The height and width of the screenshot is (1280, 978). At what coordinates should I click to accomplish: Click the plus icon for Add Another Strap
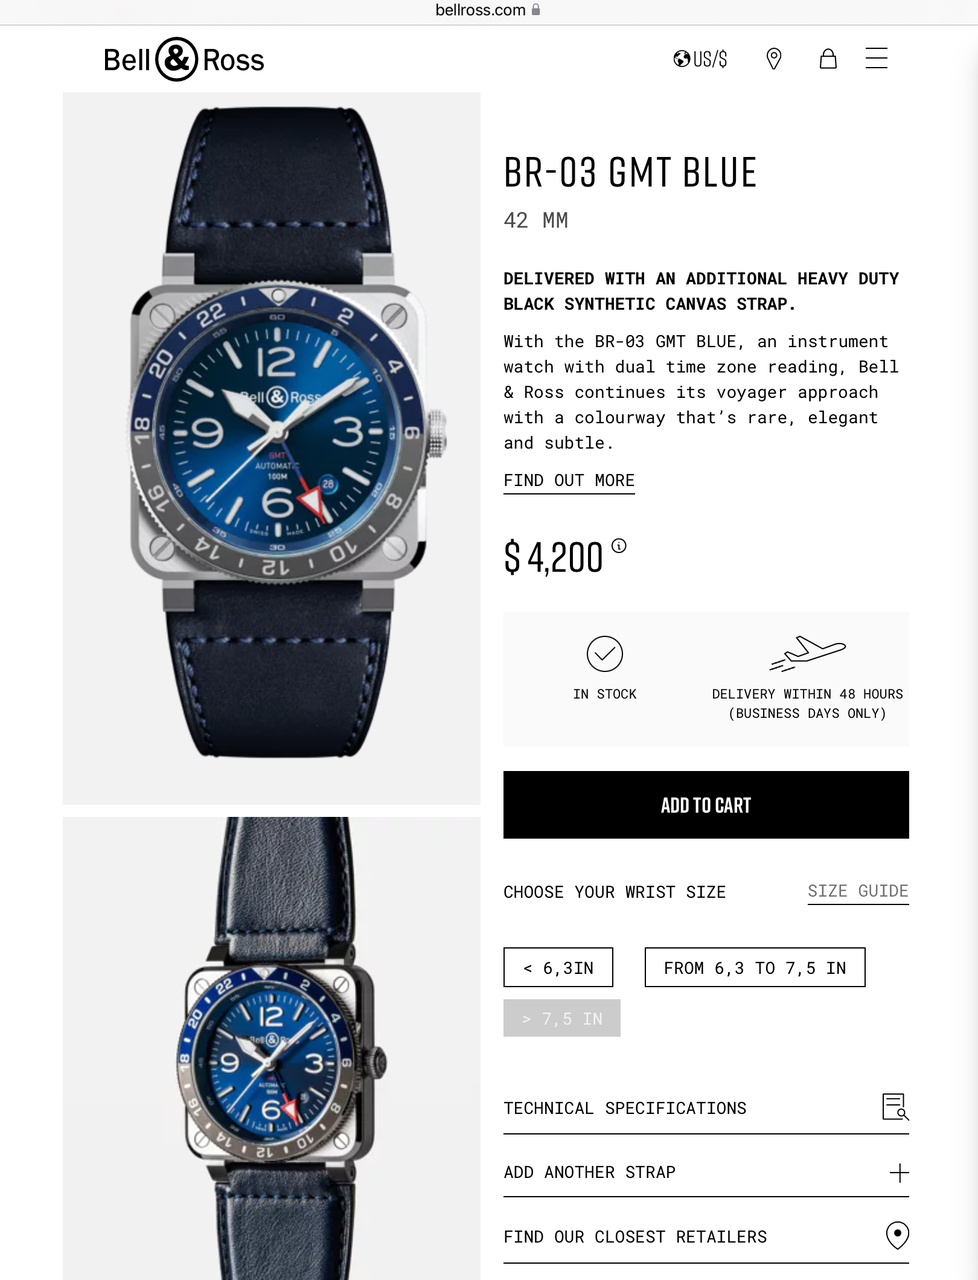[x=899, y=1173]
